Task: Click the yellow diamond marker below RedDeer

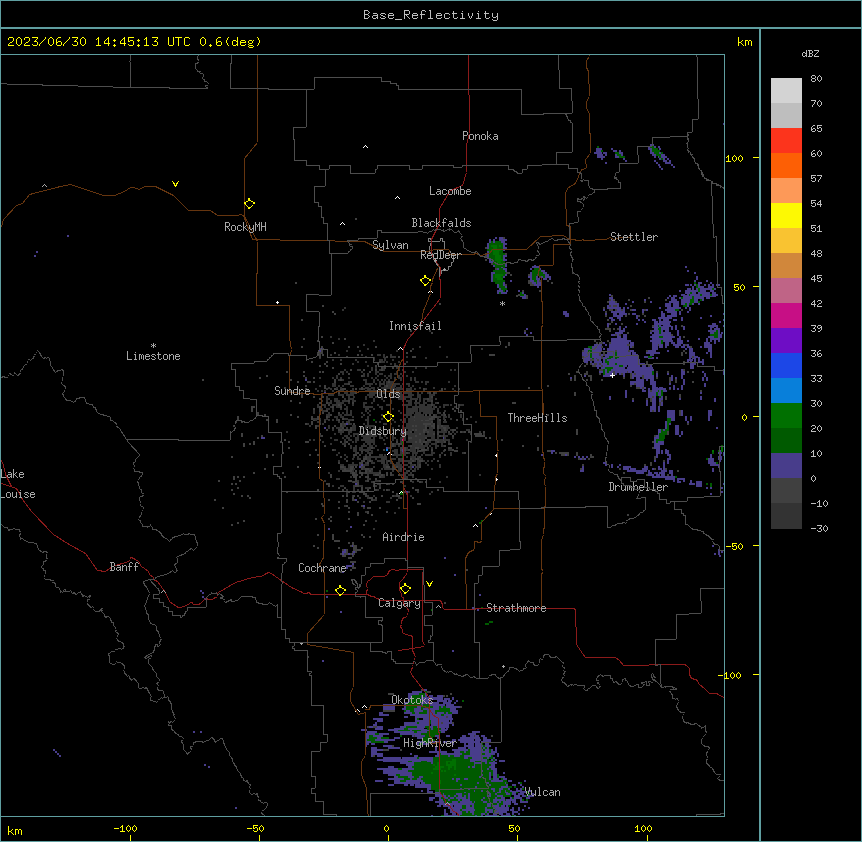Action: [426, 281]
